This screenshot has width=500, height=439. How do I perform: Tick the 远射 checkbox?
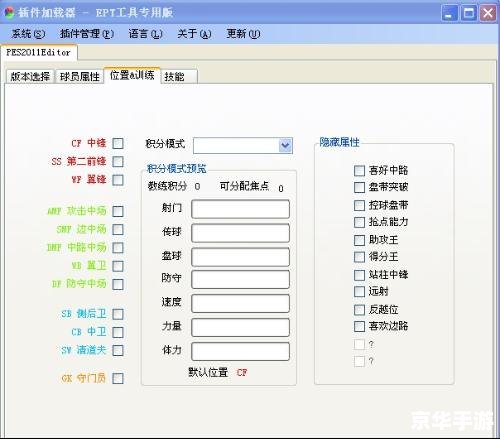[x=359, y=292]
